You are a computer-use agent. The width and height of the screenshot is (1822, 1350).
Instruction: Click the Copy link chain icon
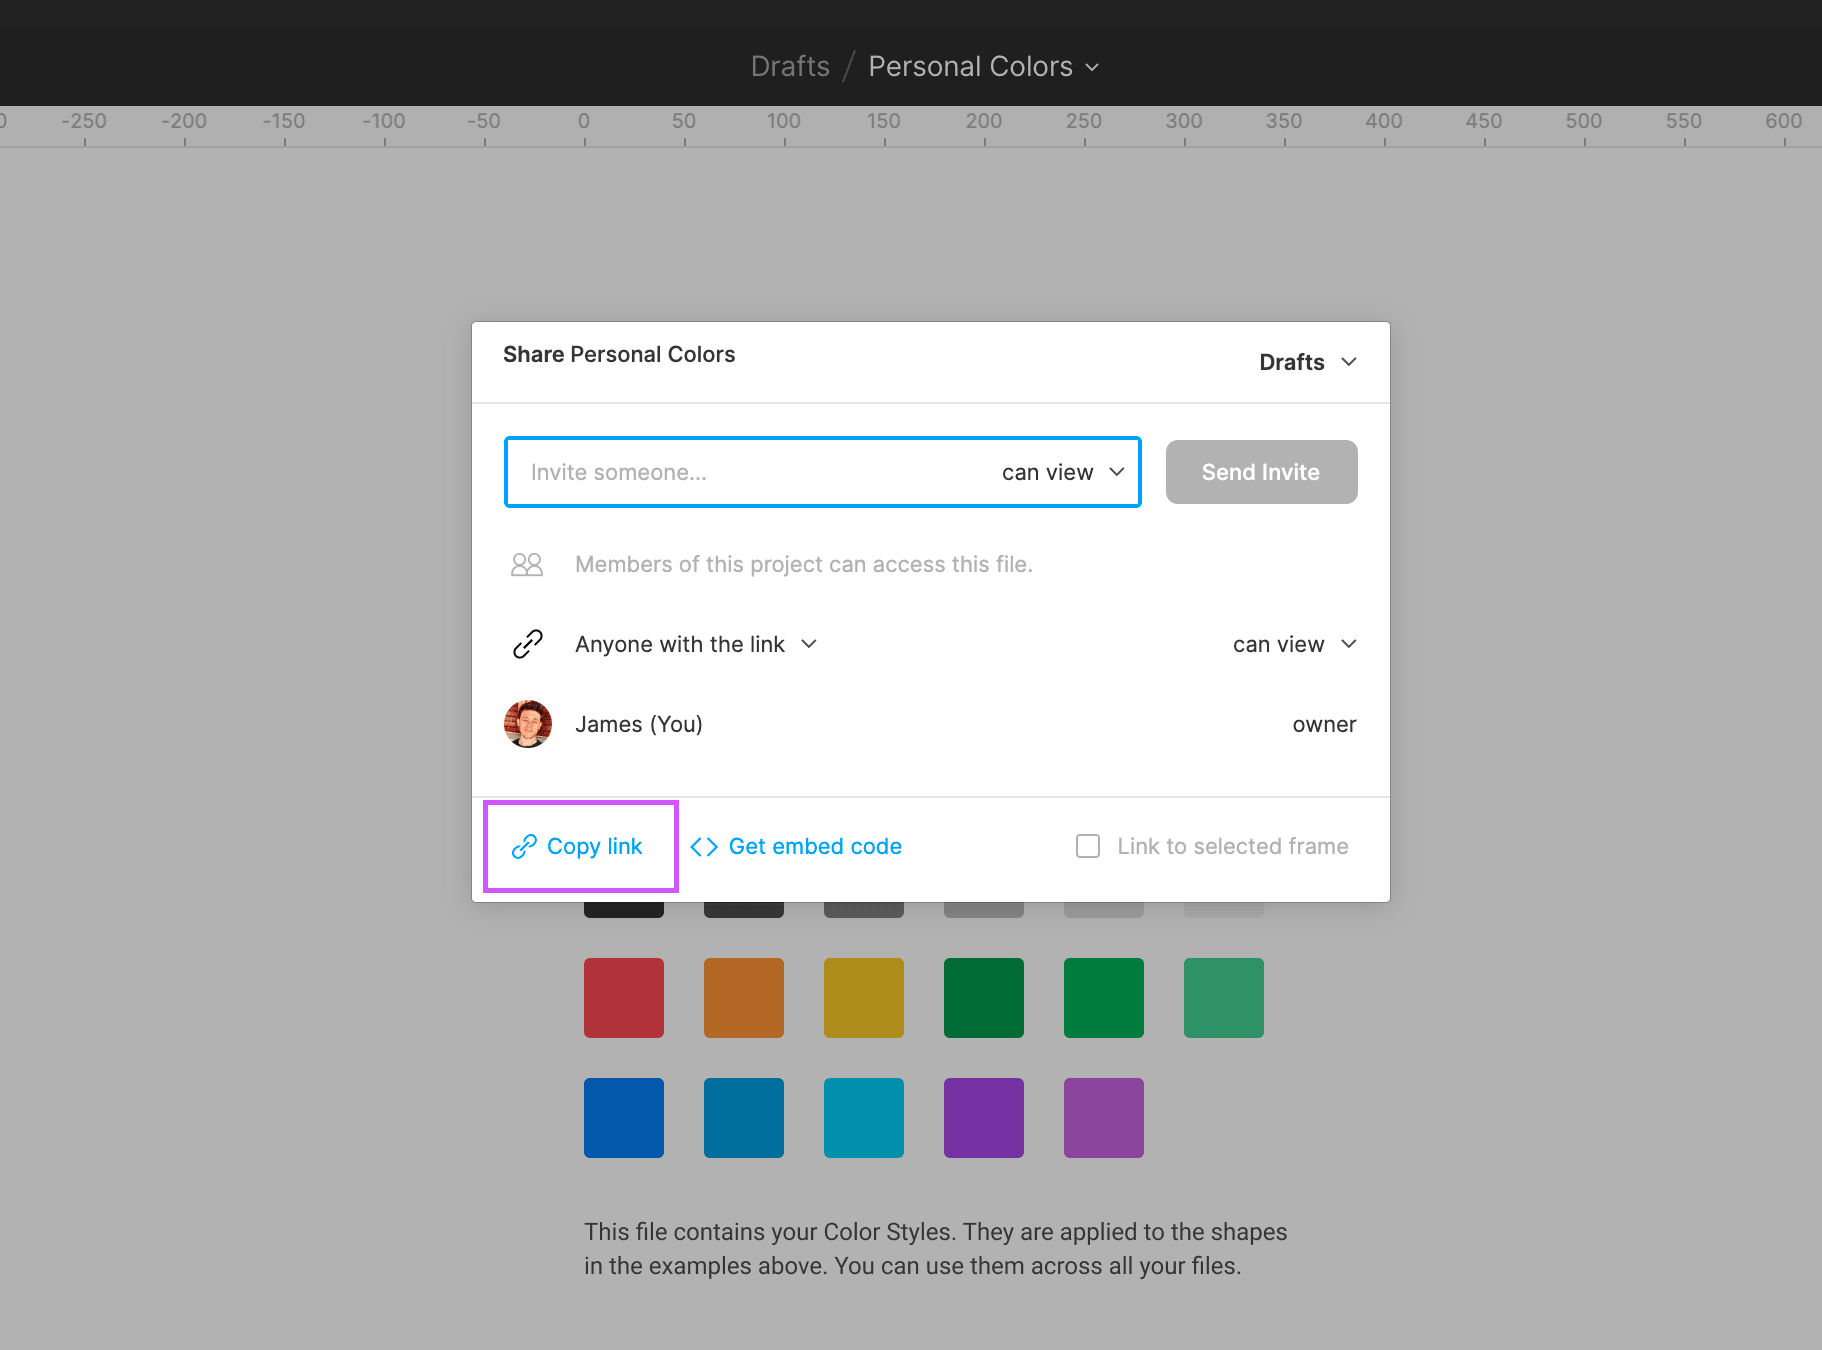click(524, 847)
